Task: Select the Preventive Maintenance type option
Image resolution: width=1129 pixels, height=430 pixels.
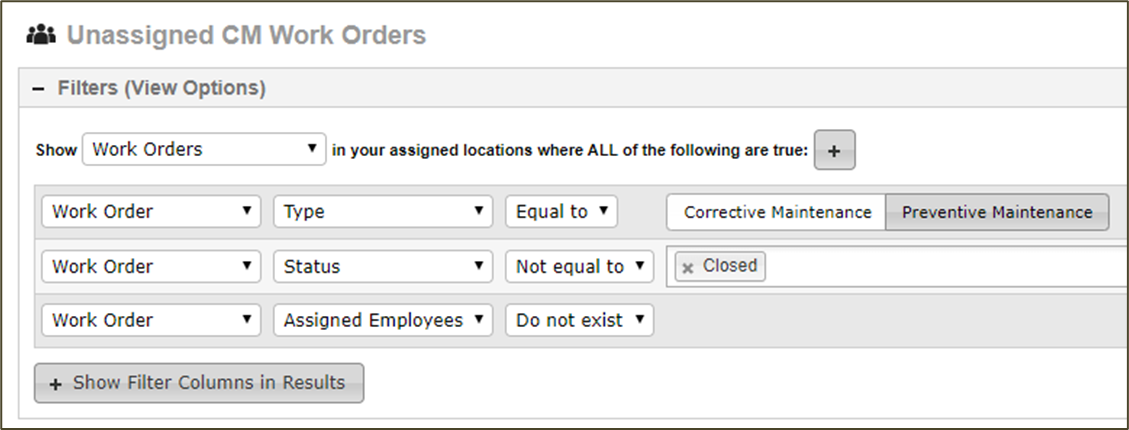Action: [x=997, y=212]
